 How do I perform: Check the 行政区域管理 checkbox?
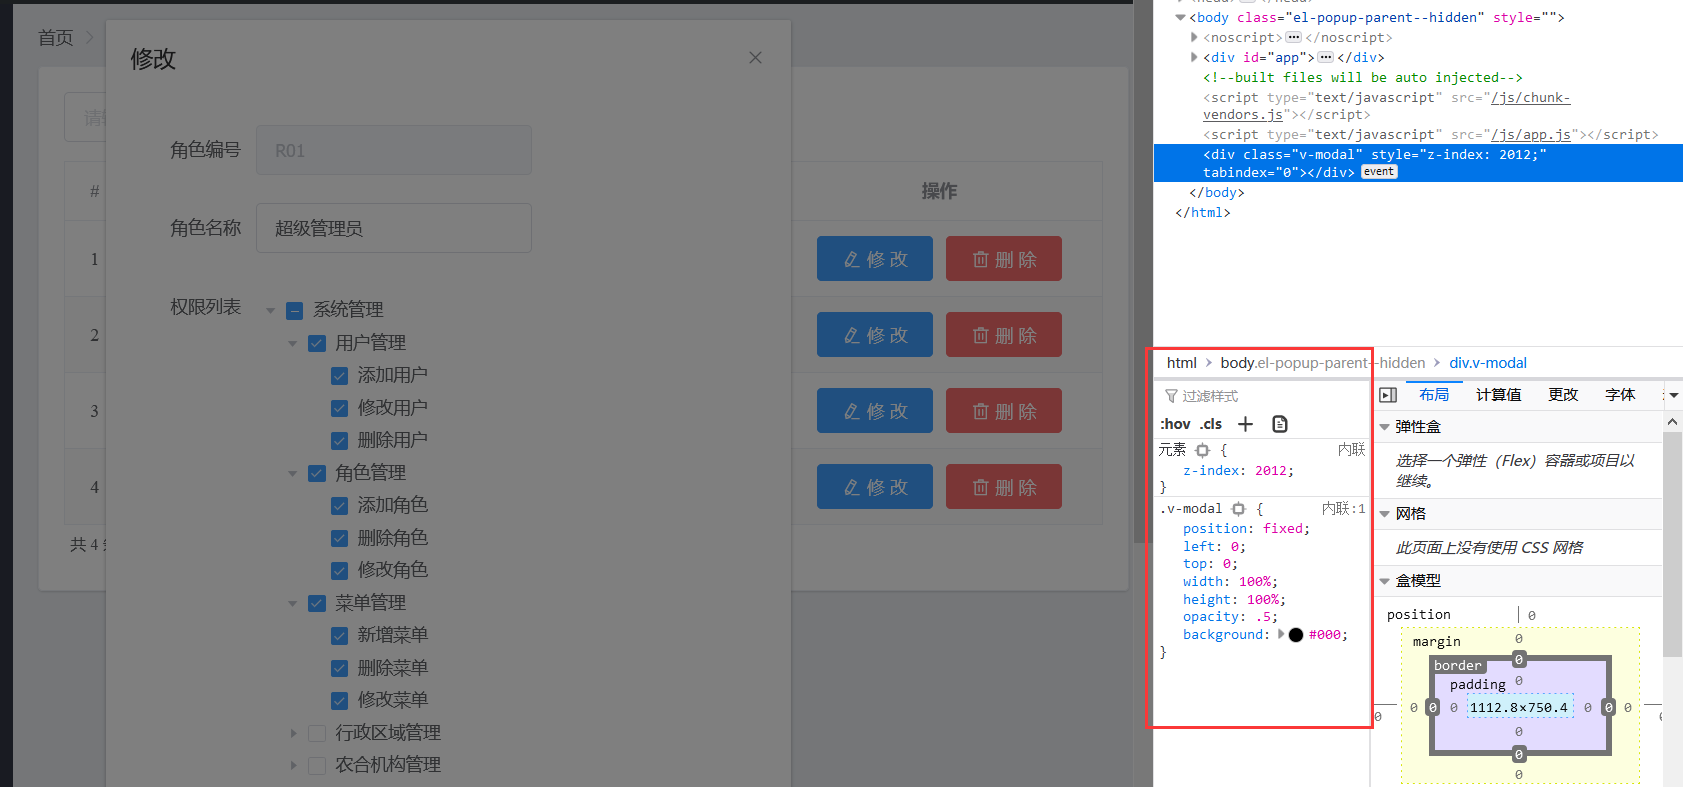(317, 733)
